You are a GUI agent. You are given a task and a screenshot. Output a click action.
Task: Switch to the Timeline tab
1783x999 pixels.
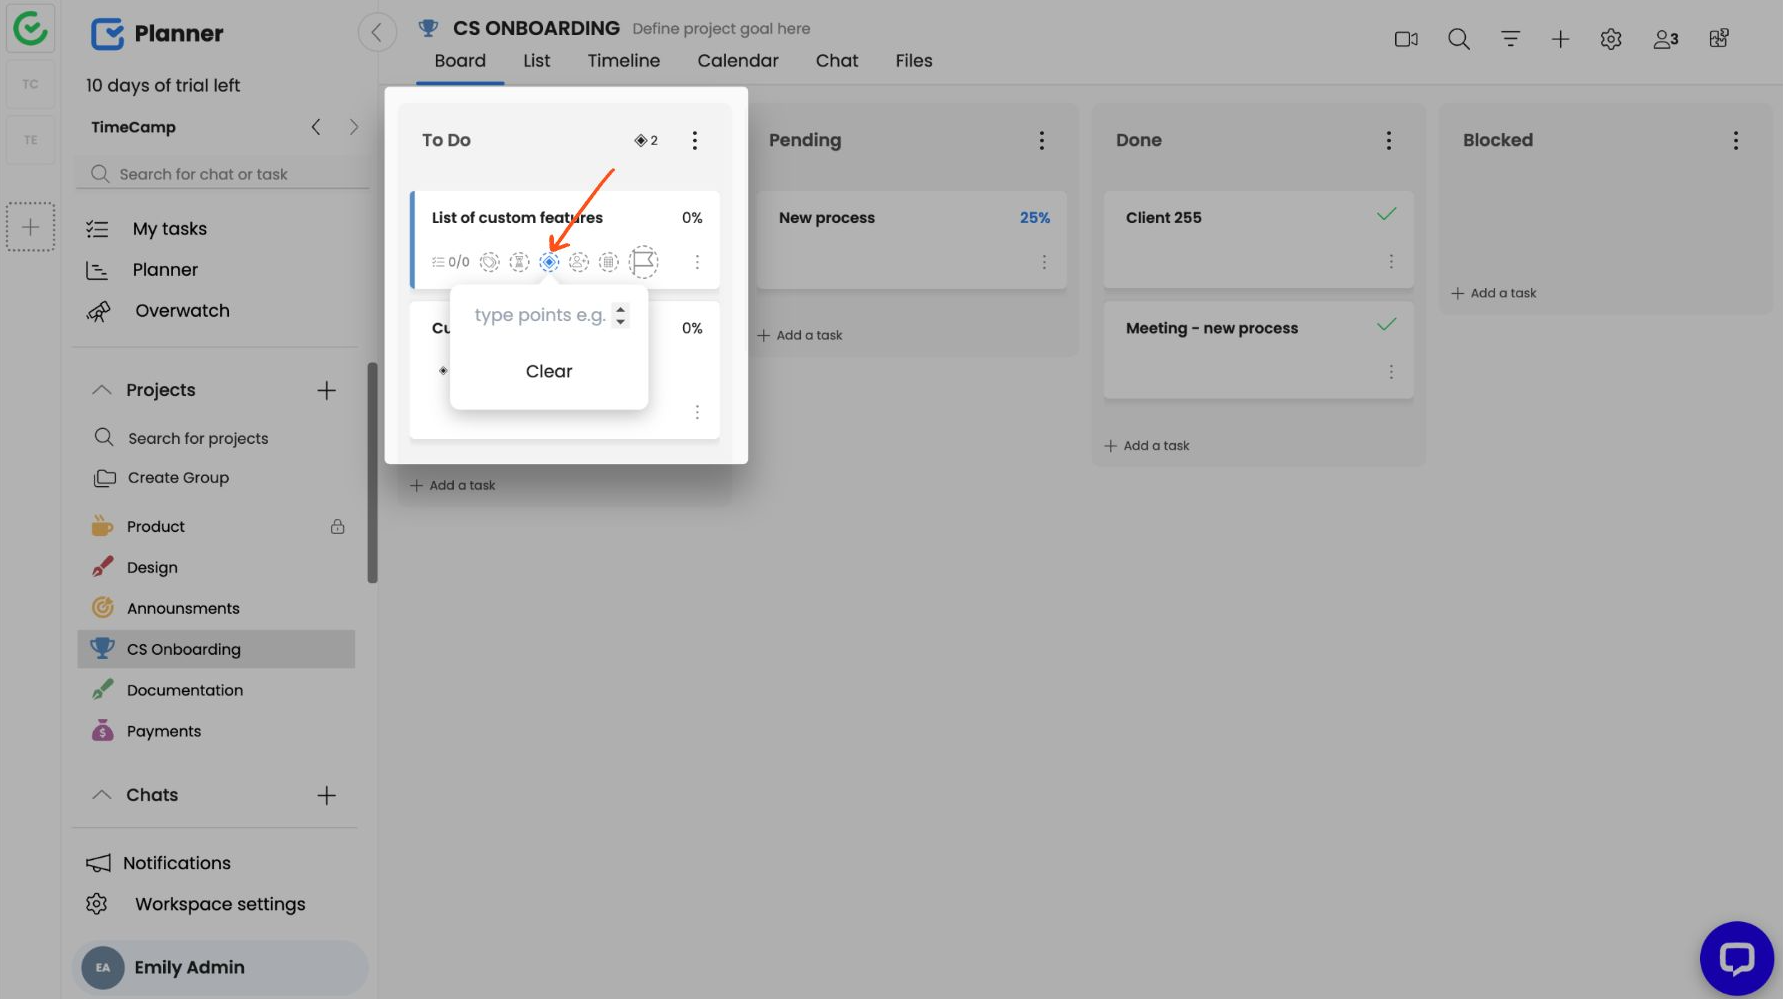point(624,61)
